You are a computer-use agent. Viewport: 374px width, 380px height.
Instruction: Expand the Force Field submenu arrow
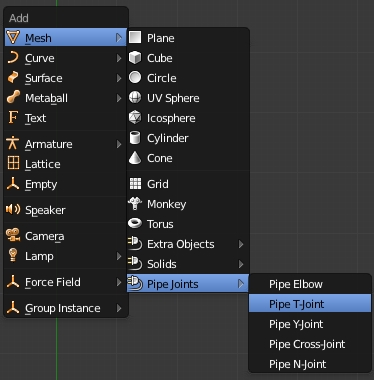119,282
